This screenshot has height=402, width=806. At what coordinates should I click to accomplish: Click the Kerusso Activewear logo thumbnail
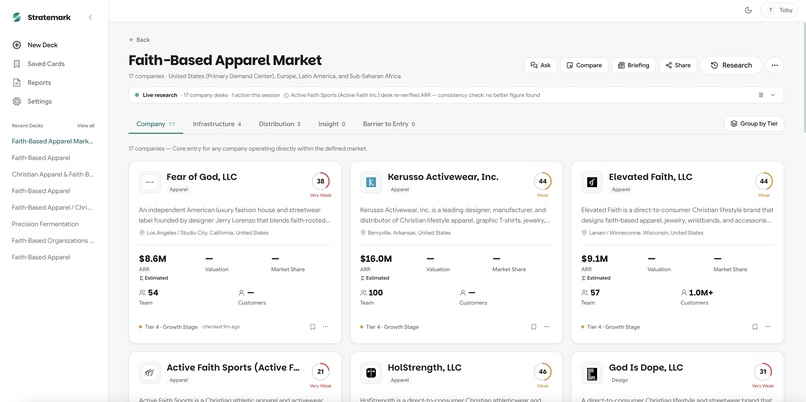coord(371,182)
